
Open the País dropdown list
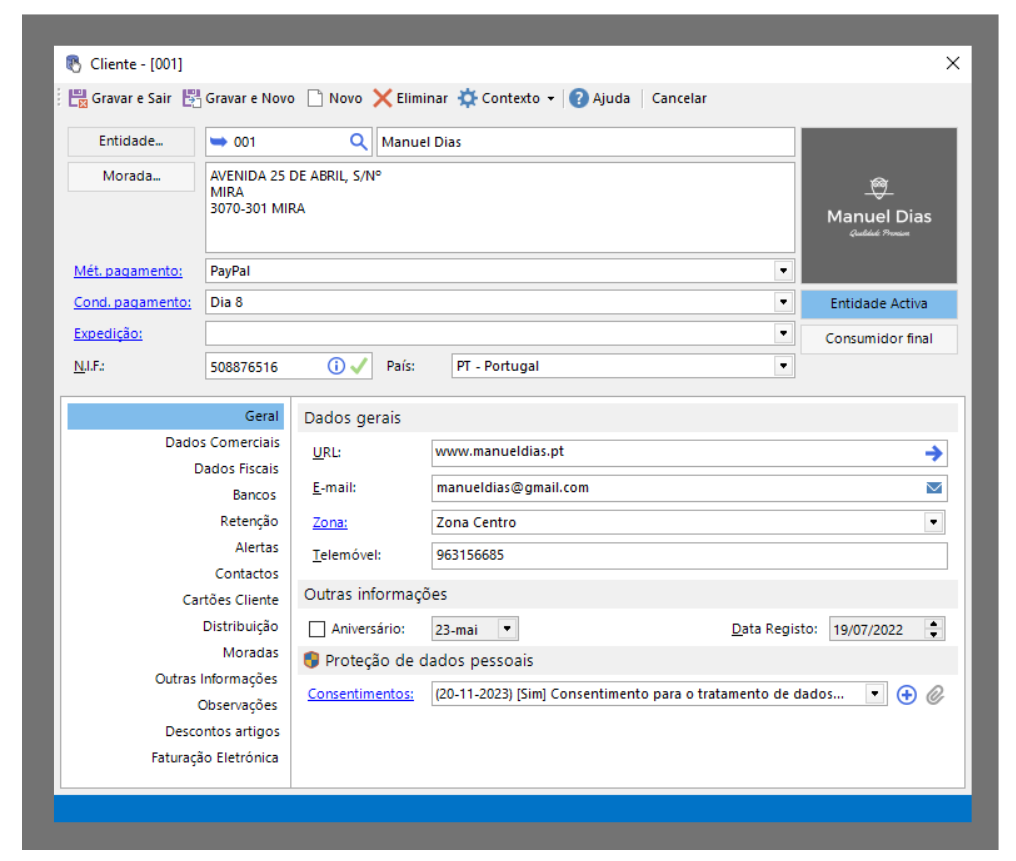click(x=782, y=366)
